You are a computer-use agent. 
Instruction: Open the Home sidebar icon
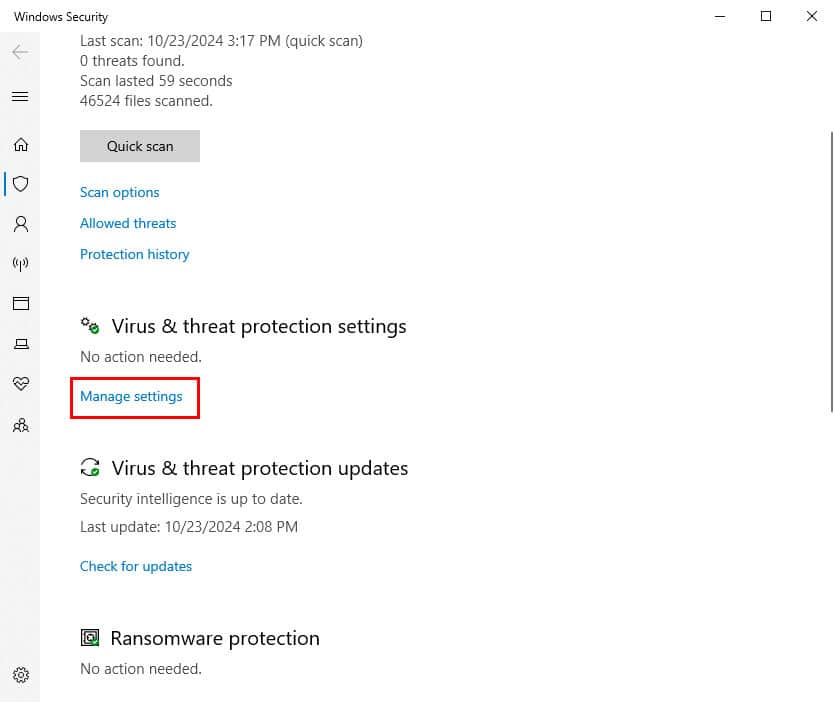(x=21, y=145)
